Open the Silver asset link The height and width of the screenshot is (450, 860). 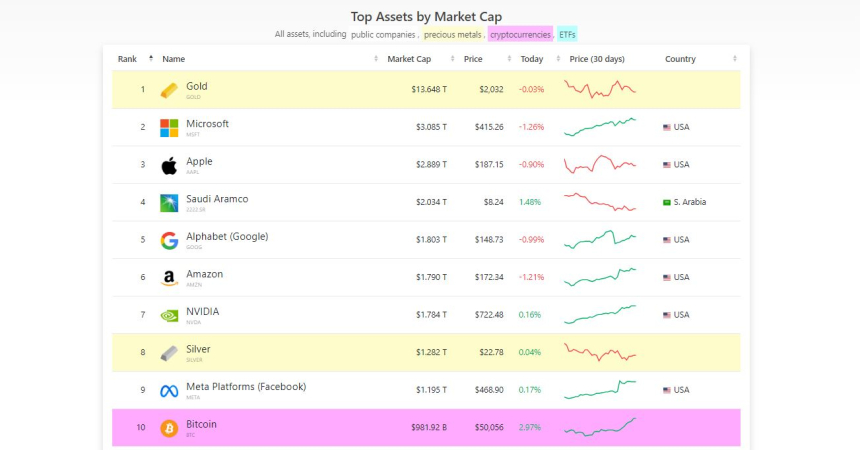click(x=198, y=349)
